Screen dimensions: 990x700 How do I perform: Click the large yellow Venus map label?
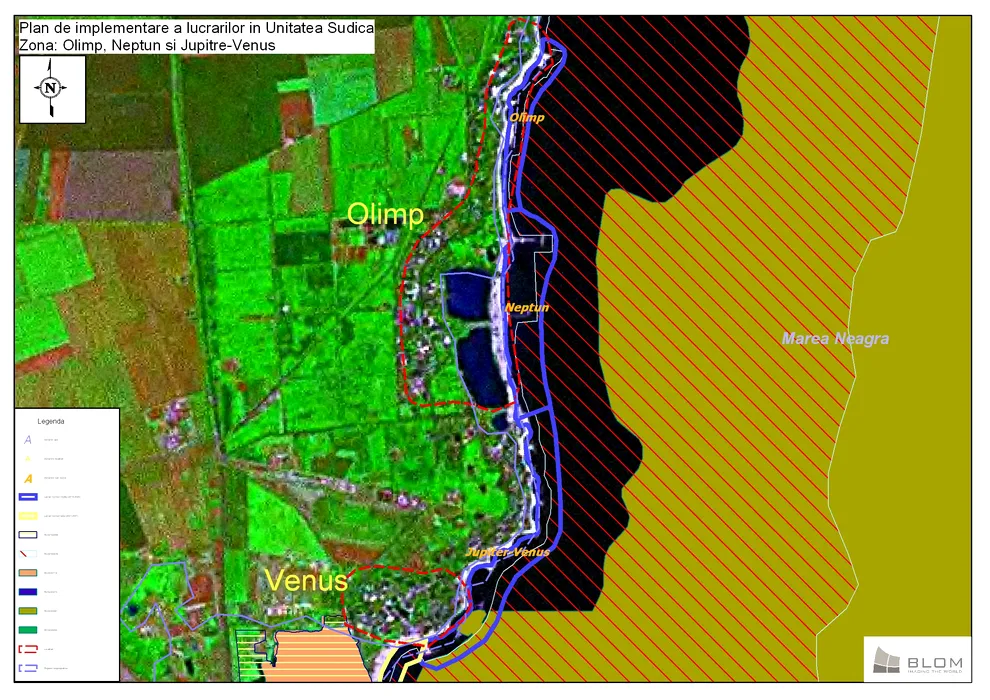305,580
